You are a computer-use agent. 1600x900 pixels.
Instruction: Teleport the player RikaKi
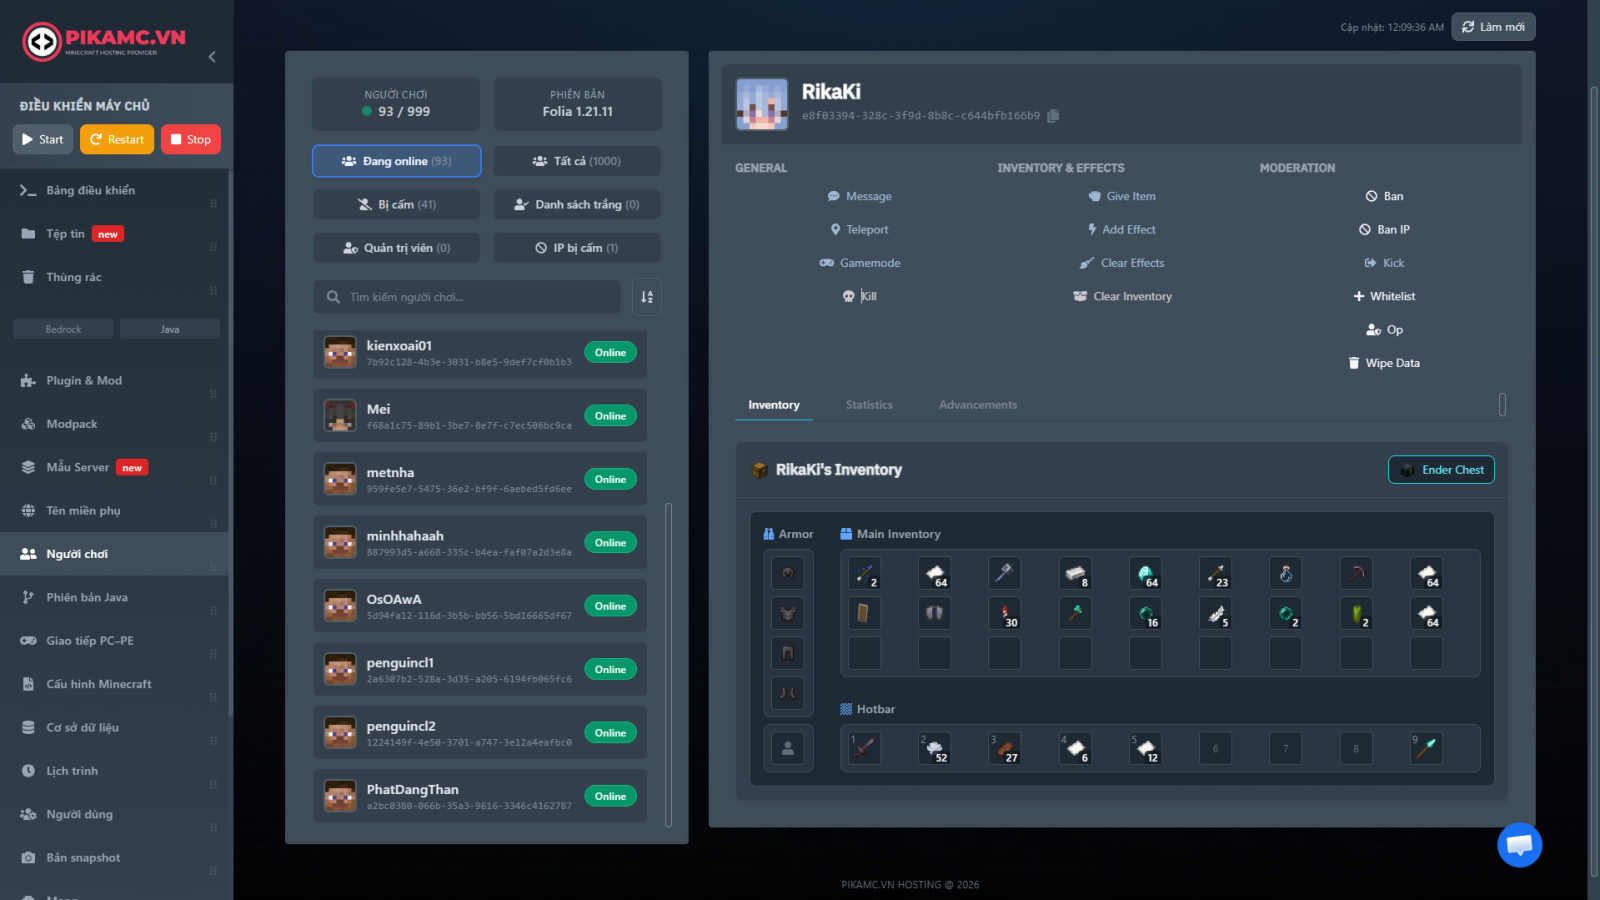(859, 230)
